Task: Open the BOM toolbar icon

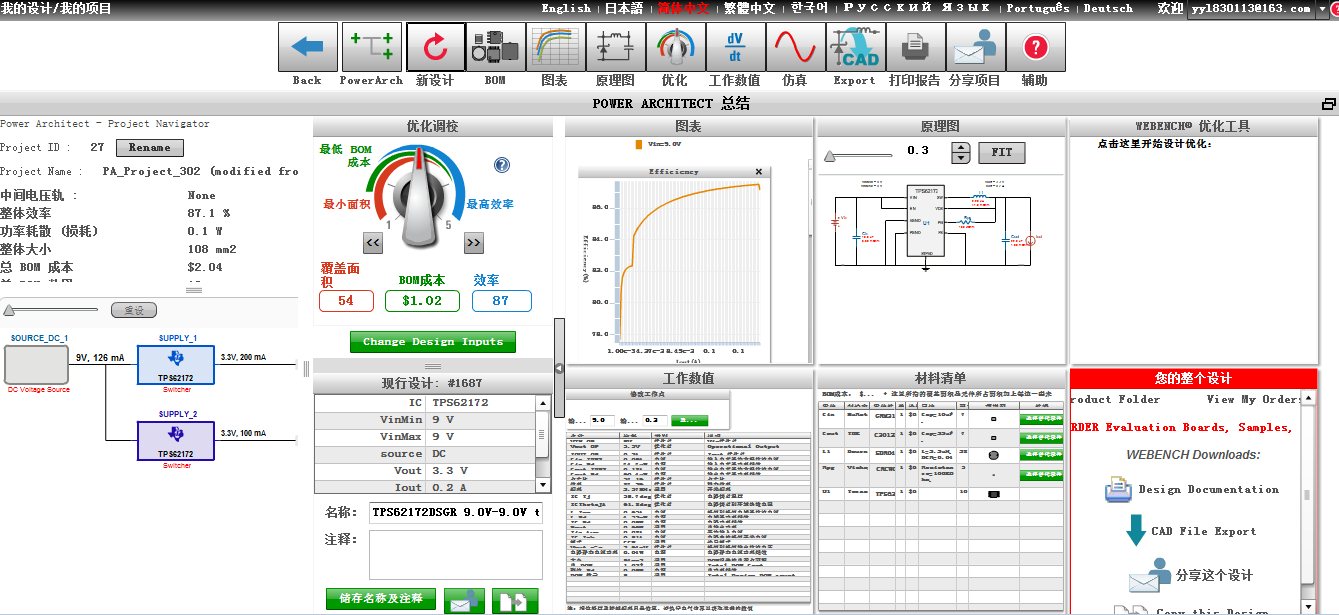Action: 495,47
